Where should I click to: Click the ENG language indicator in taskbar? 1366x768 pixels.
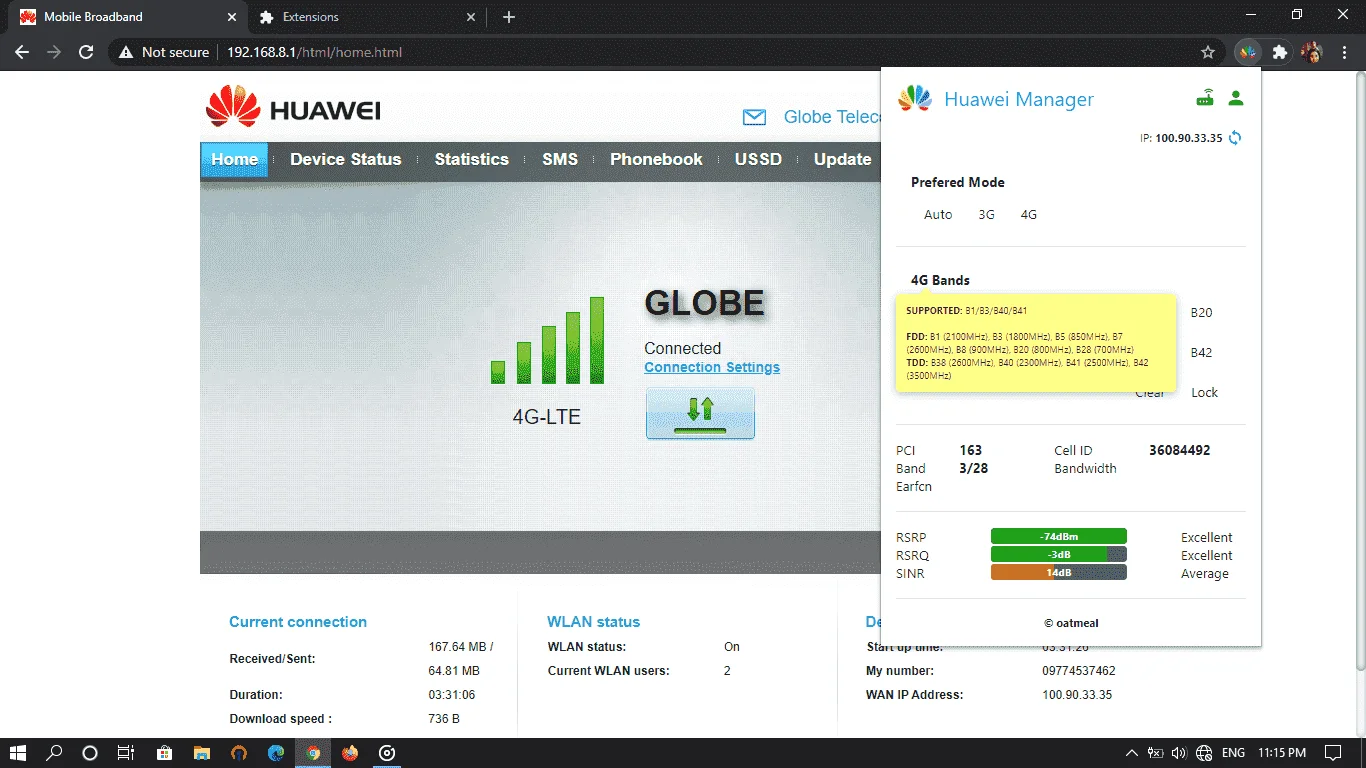point(1233,752)
